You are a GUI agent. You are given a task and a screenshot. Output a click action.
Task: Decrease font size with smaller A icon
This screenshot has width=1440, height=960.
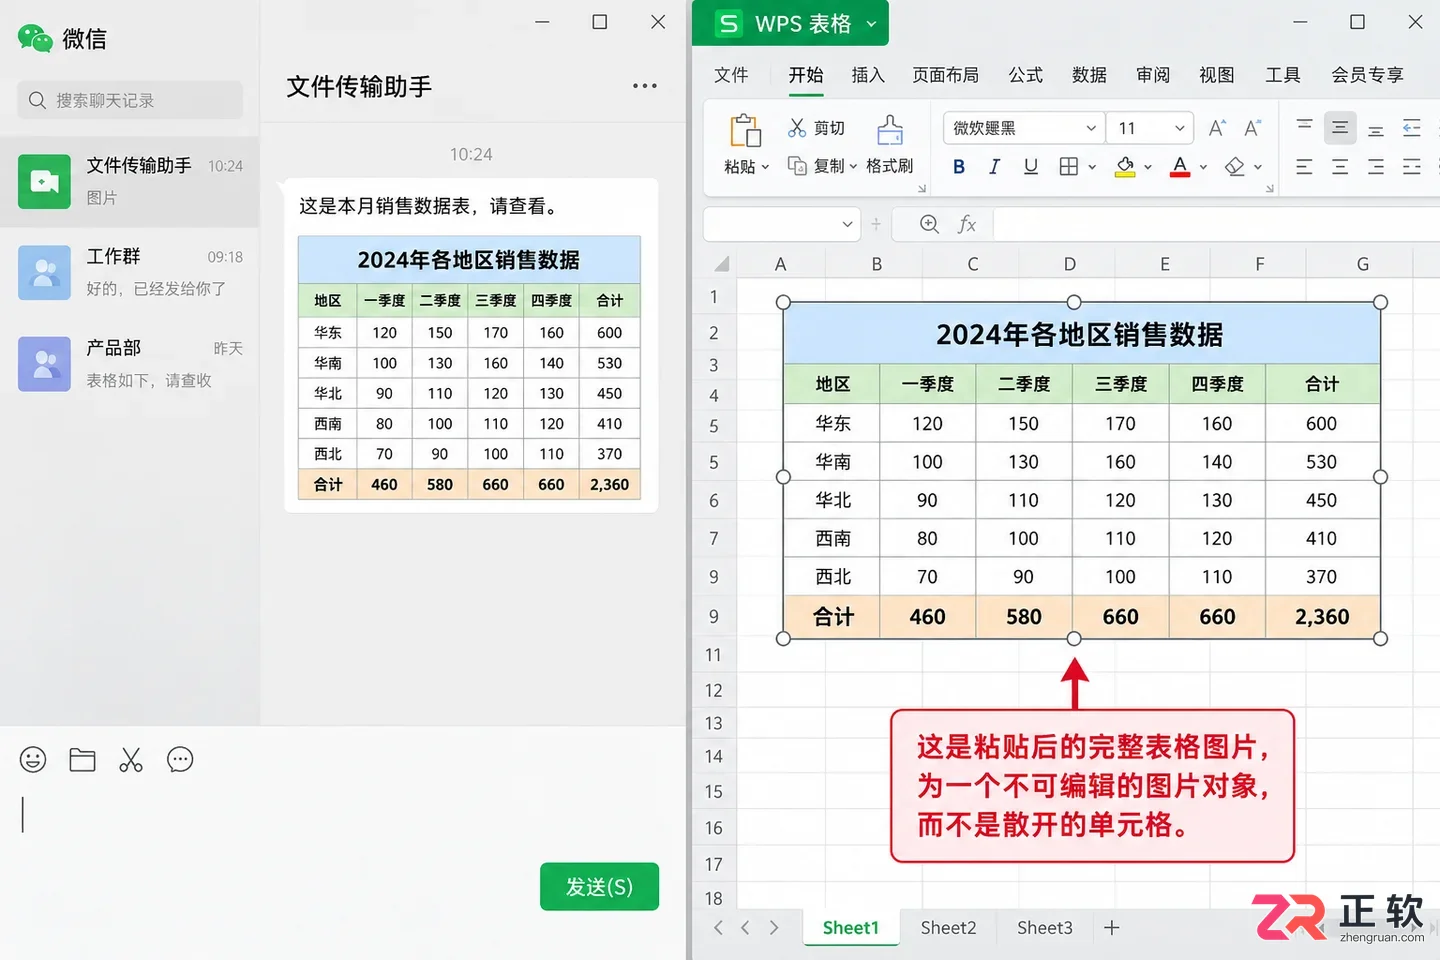coord(1252,128)
